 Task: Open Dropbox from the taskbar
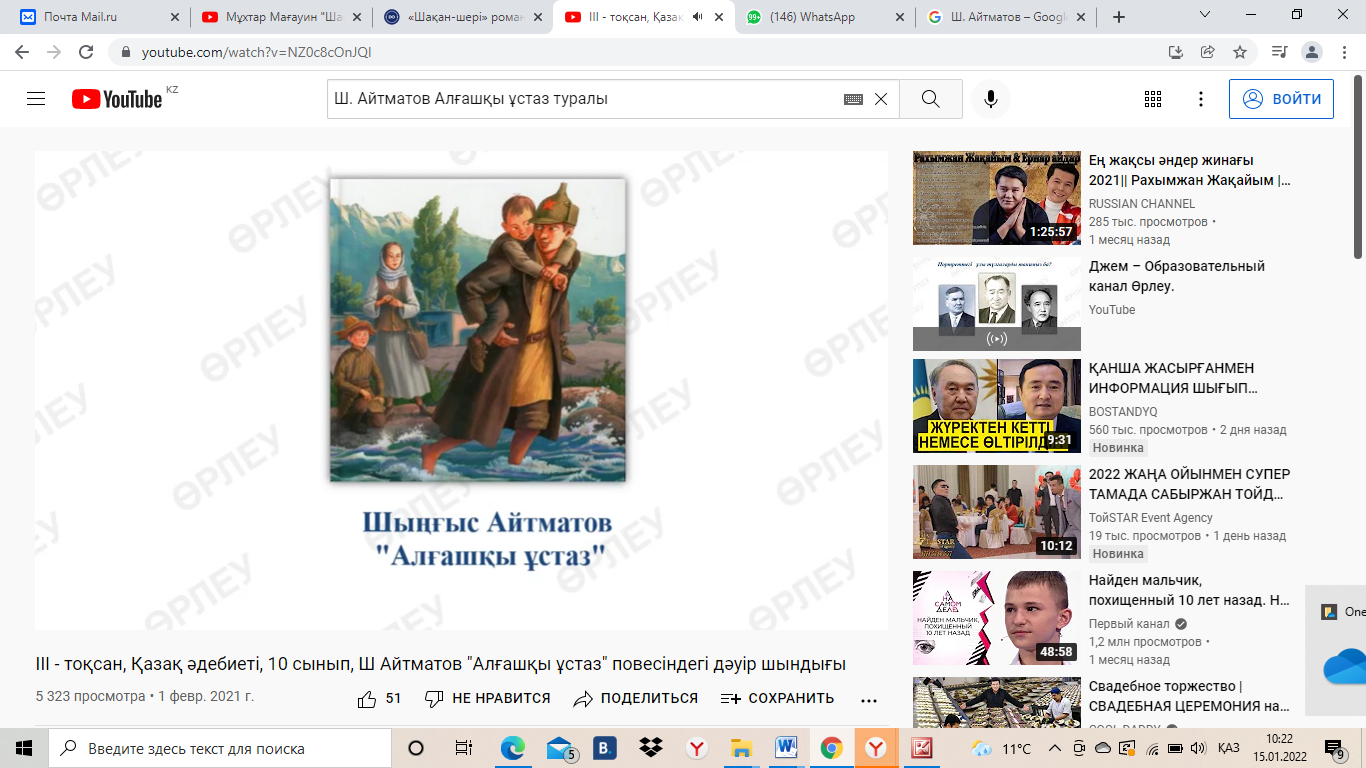[651, 748]
